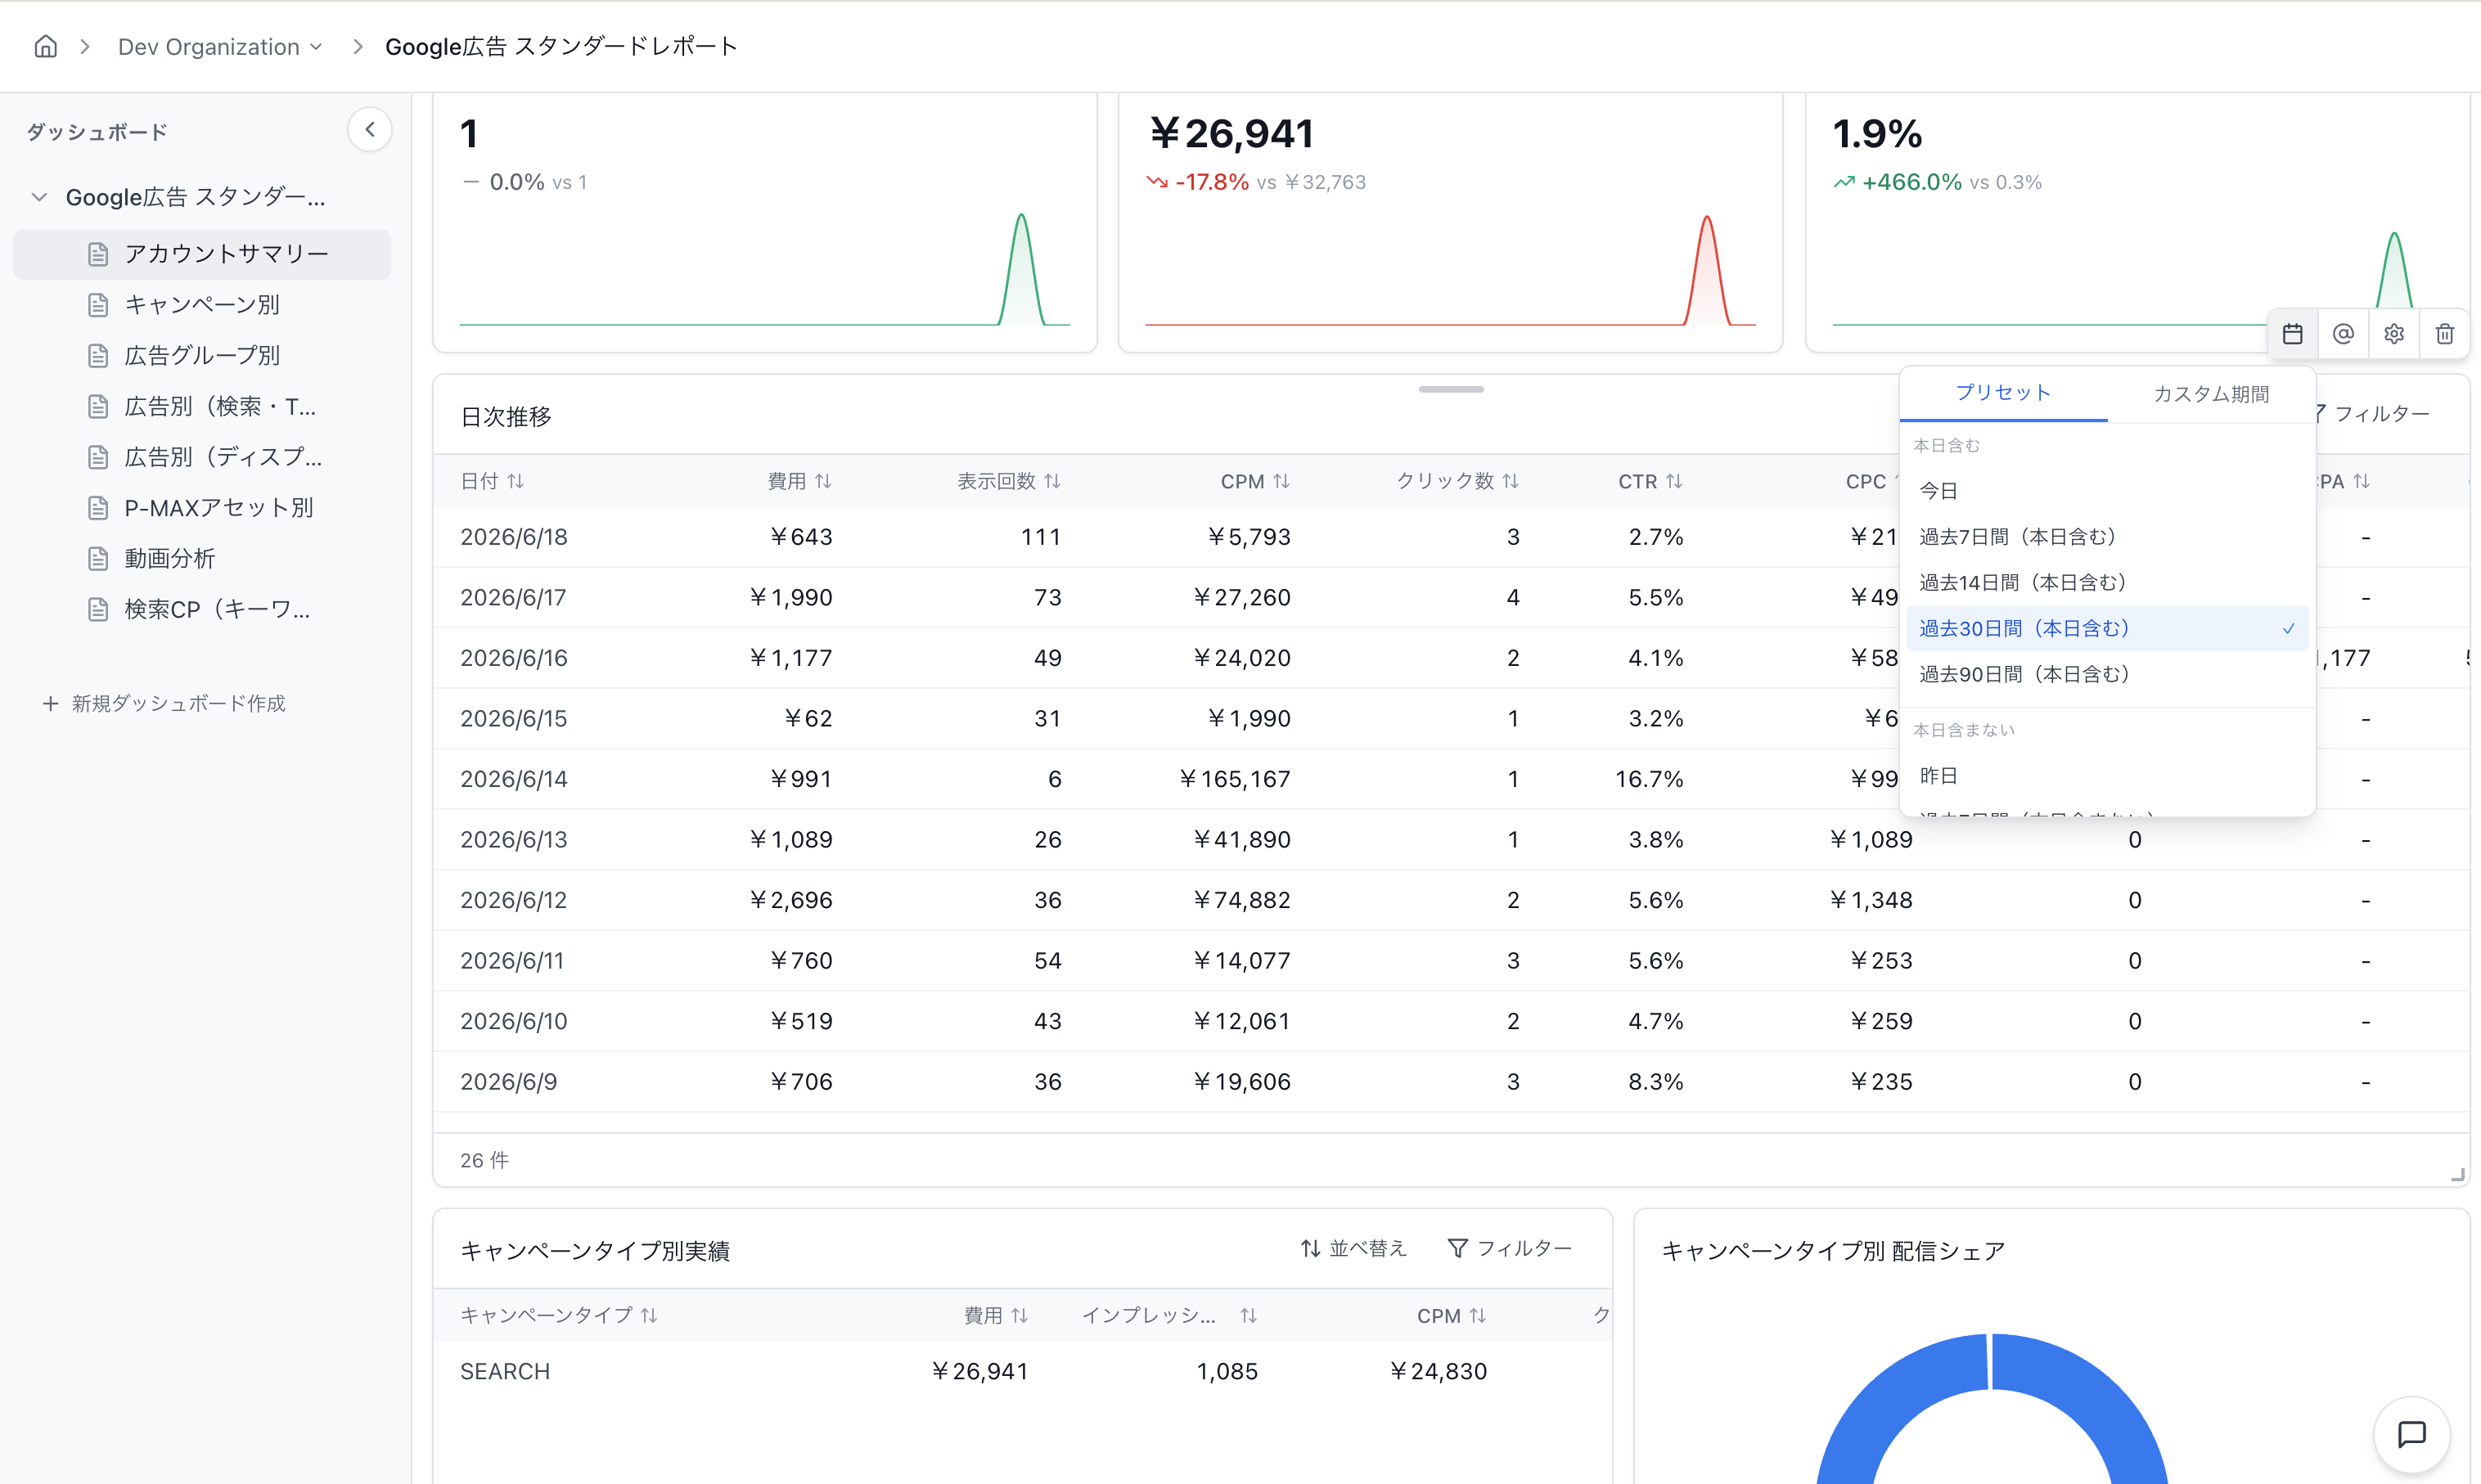Click the @ mention icon in widget toolbar

tap(2343, 334)
